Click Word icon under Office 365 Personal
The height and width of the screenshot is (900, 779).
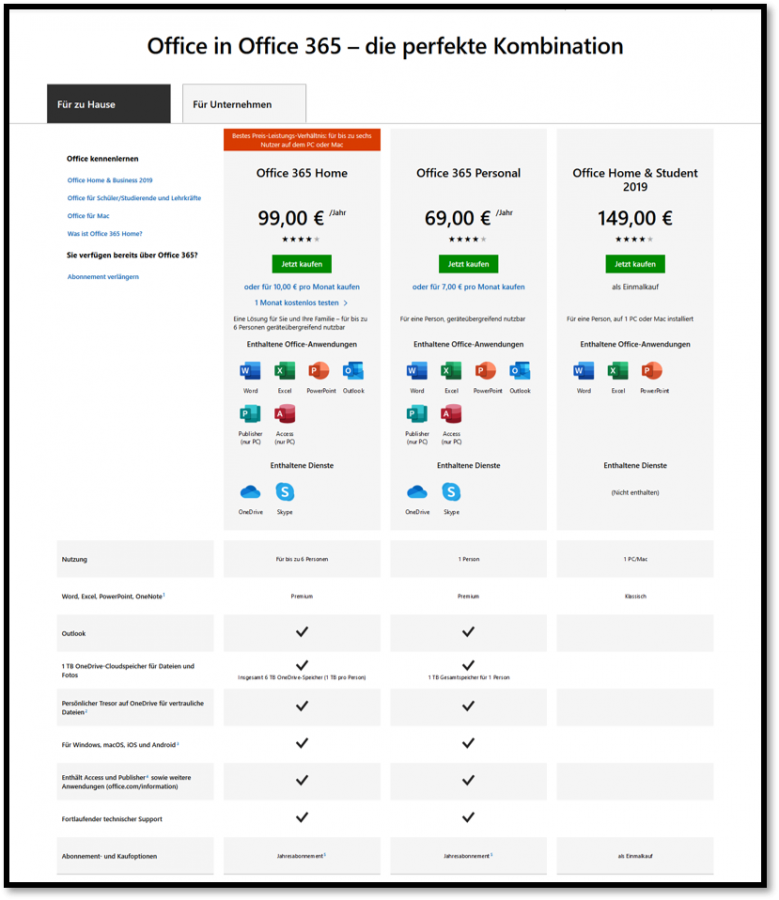(417, 371)
